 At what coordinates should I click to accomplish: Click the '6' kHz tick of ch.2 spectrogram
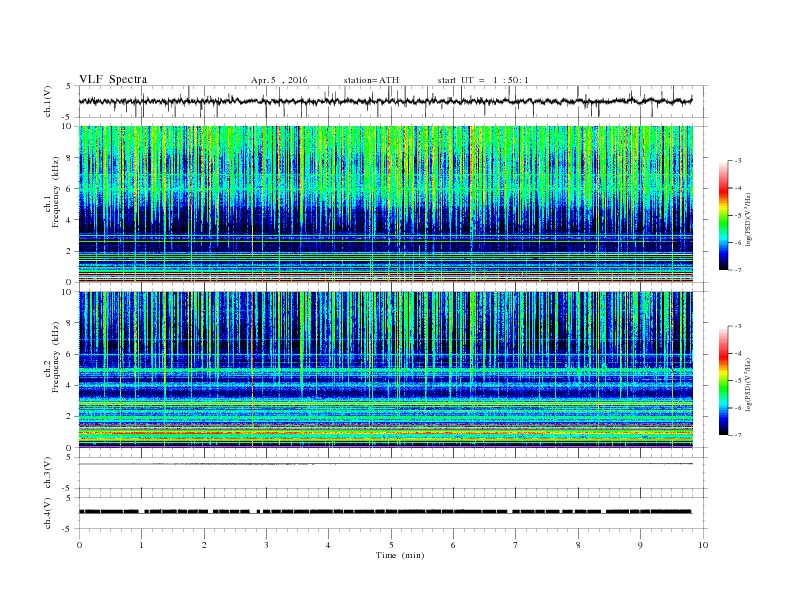[69, 354]
